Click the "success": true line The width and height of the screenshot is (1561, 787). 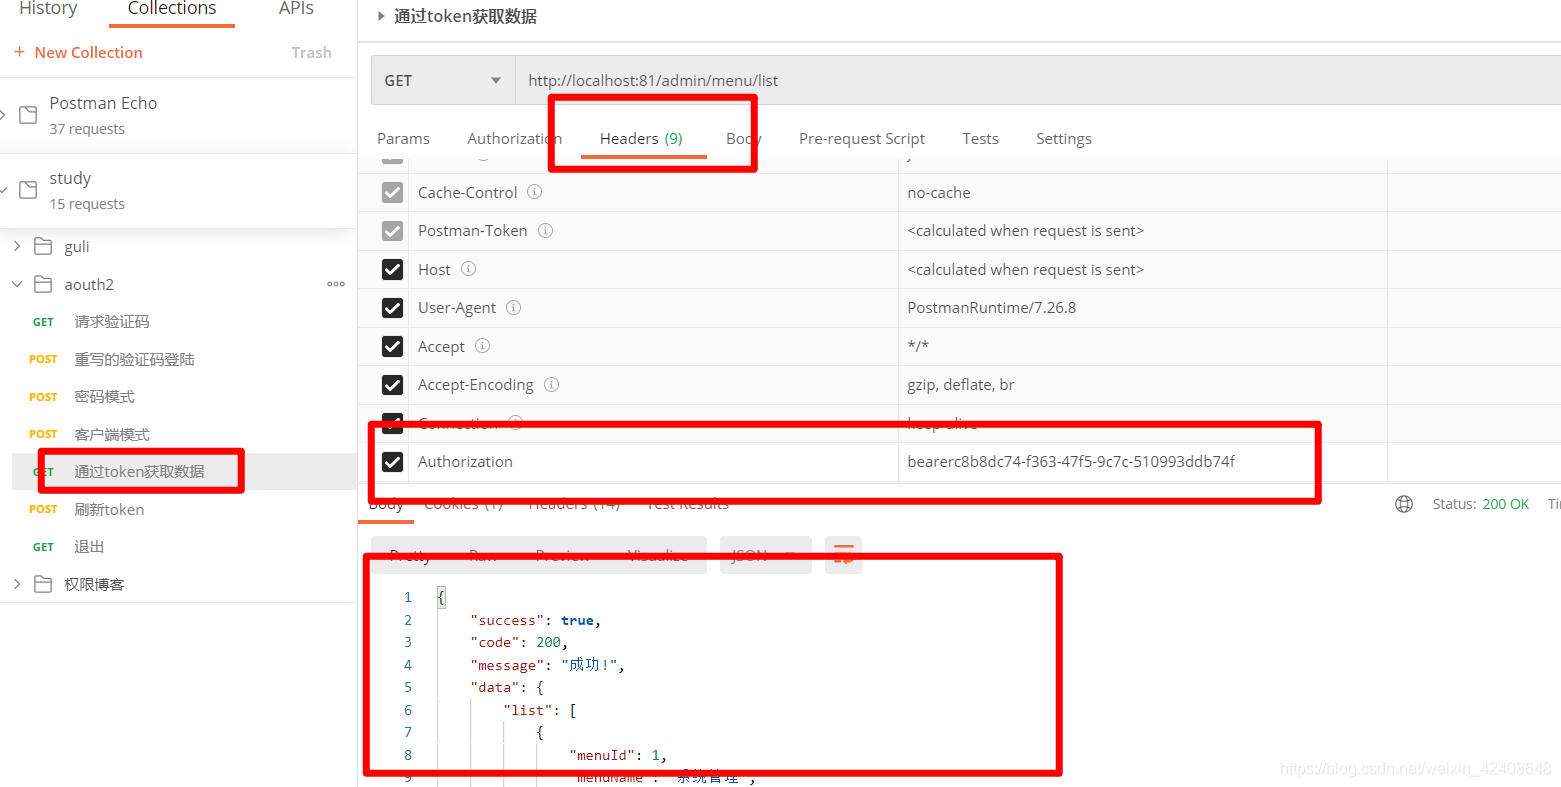(x=535, y=620)
